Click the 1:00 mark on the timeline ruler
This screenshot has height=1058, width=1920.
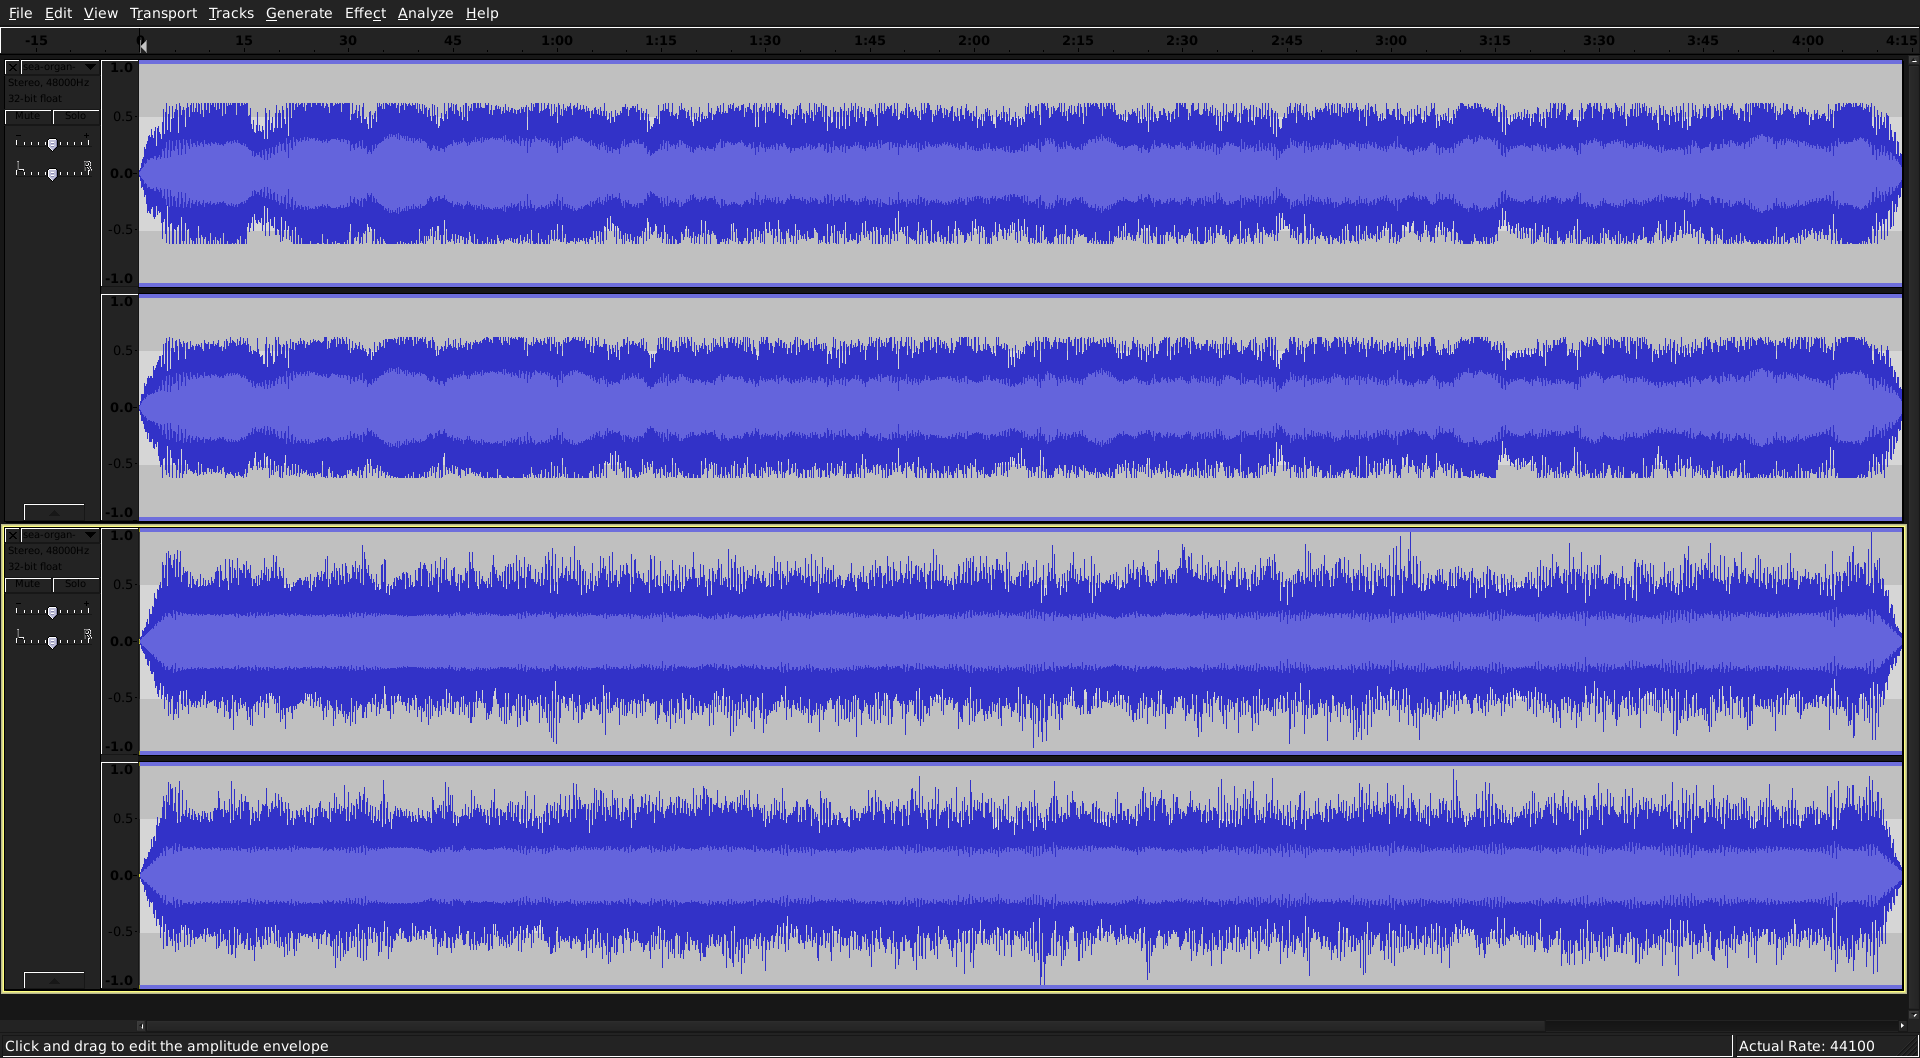click(x=557, y=41)
